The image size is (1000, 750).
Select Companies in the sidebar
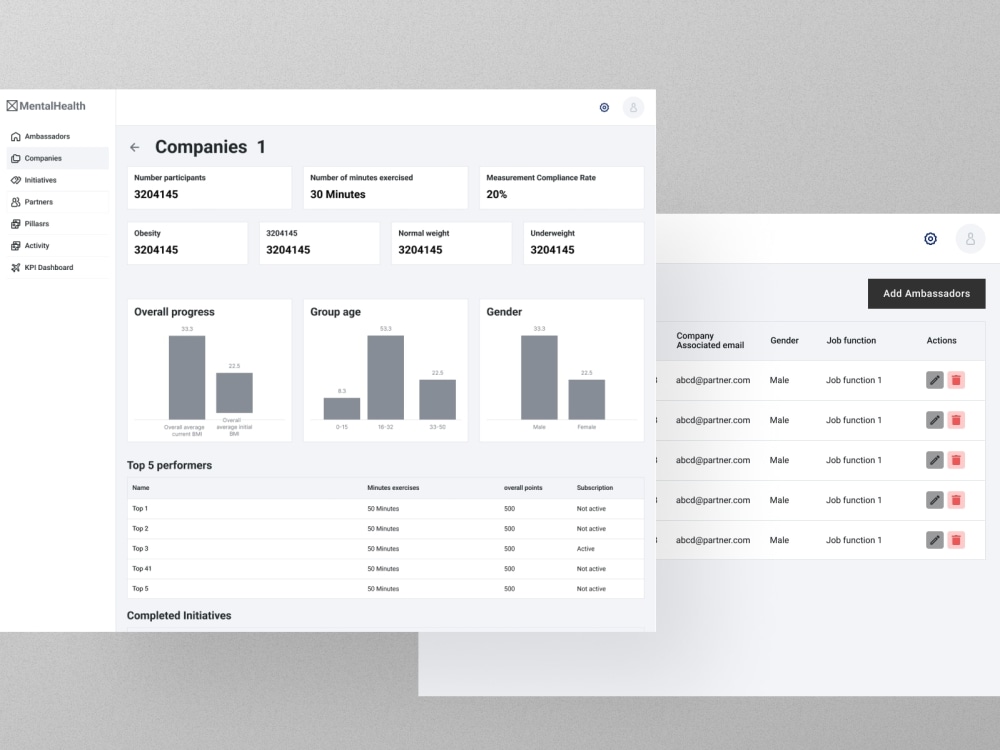(57, 158)
